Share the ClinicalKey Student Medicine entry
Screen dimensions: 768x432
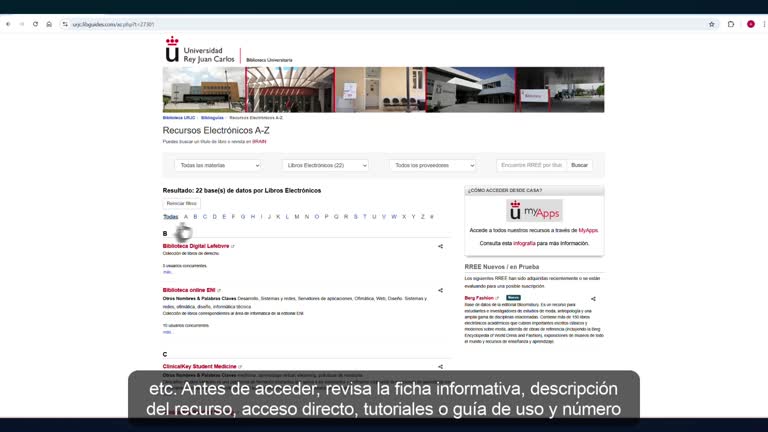coord(440,367)
